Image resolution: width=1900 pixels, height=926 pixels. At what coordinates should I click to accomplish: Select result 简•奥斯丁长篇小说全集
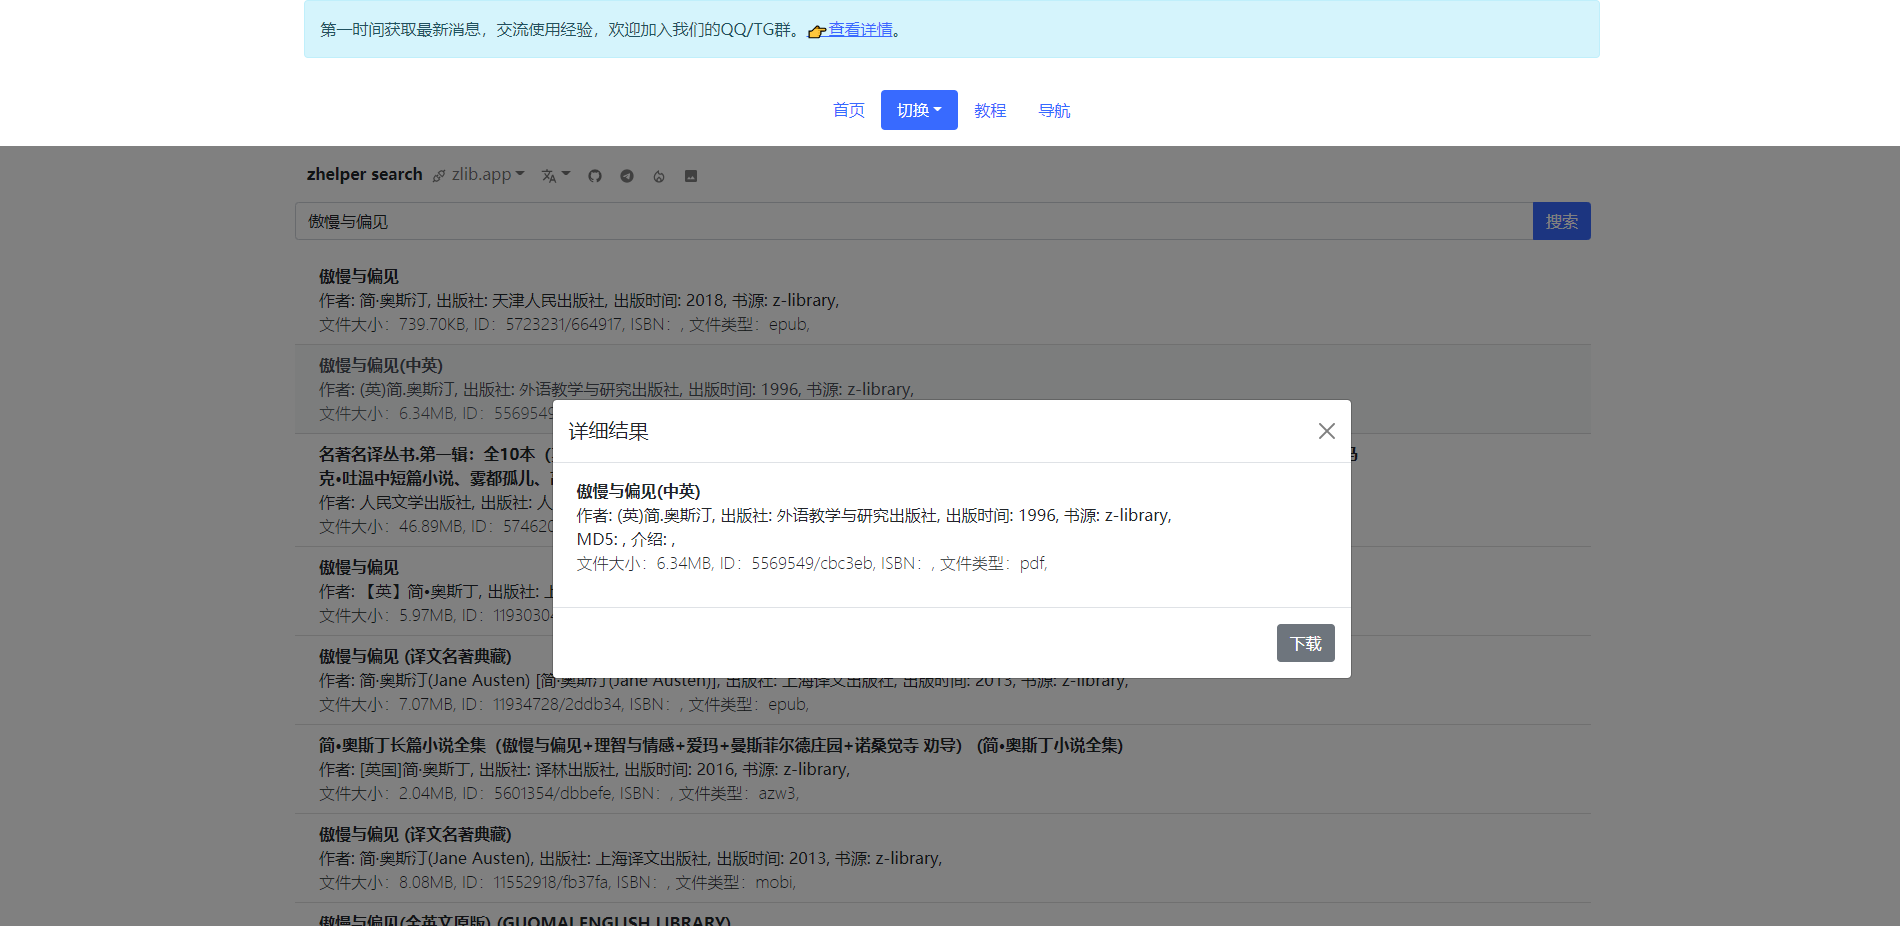[943, 769]
